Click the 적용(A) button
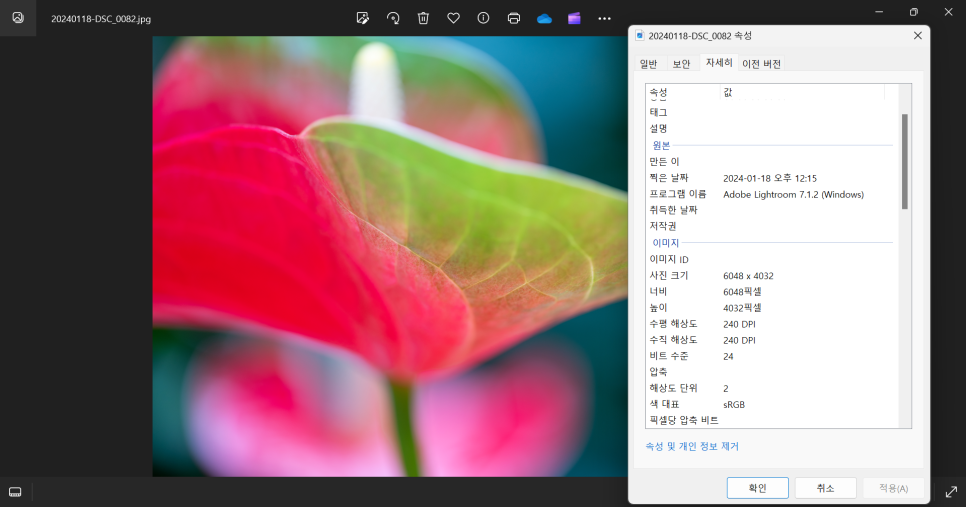Screen dimensions: 966x507 point(893,488)
